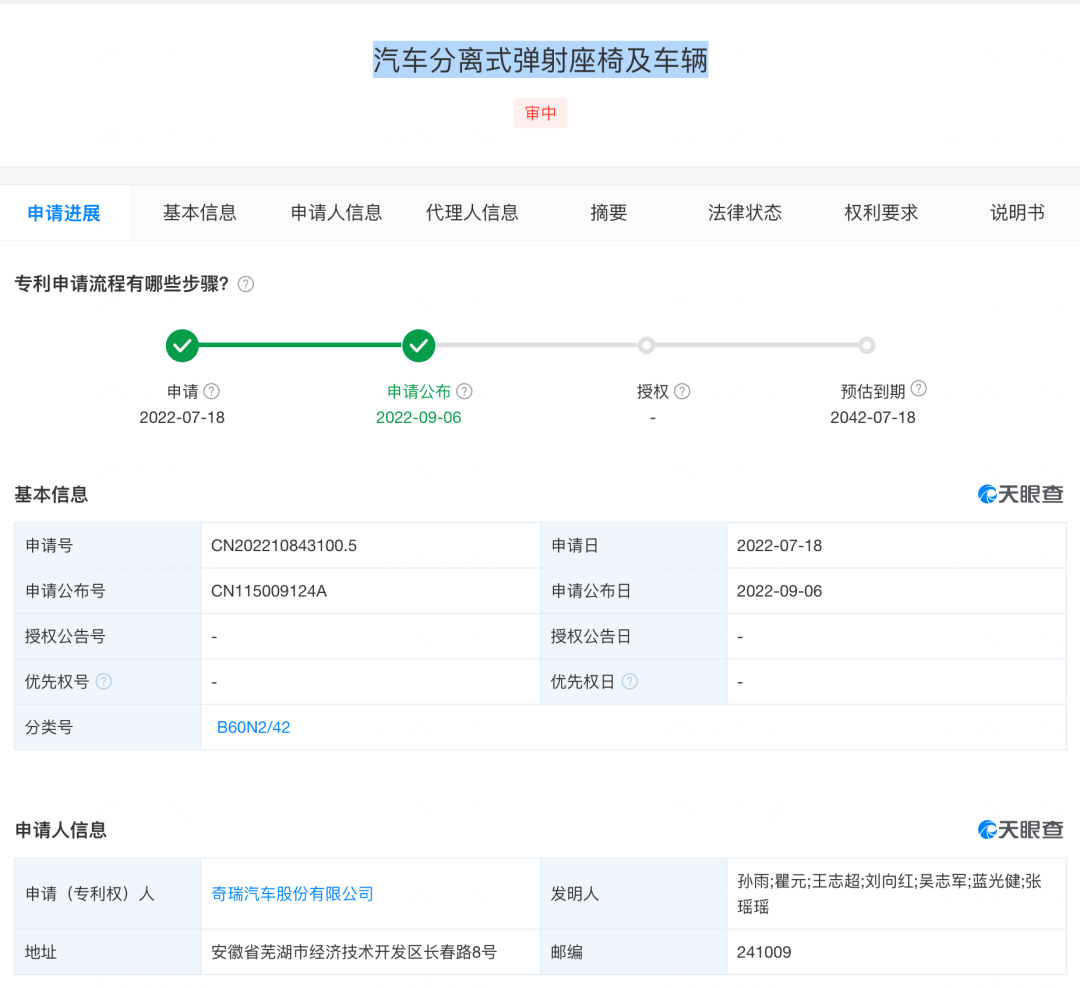Click estimated expiry date 2042-07-18
The height and width of the screenshot is (988, 1080).
pyautogui.click(x=873, y=418)
